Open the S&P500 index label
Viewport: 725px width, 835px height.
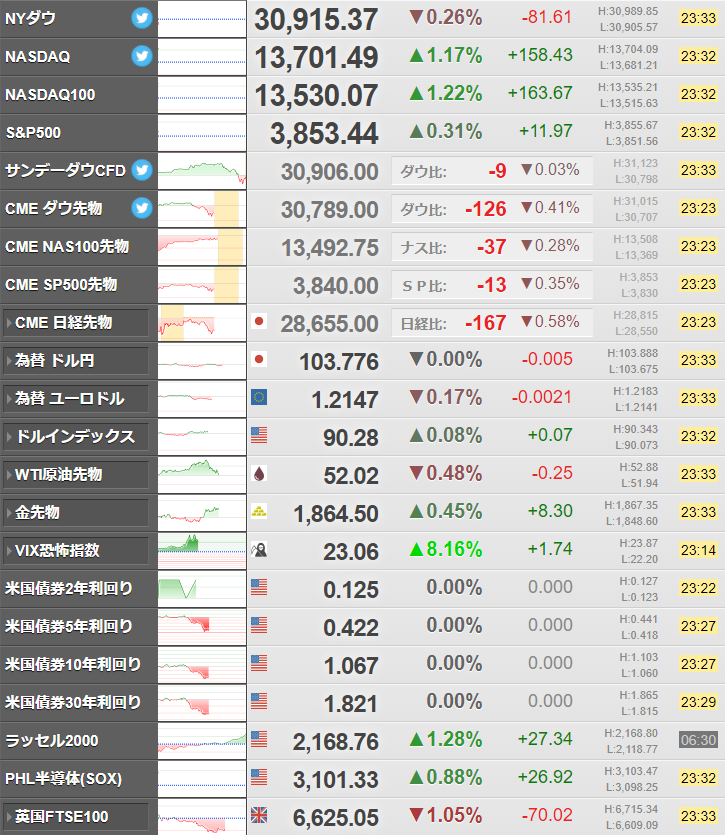(x=33, y=133)
